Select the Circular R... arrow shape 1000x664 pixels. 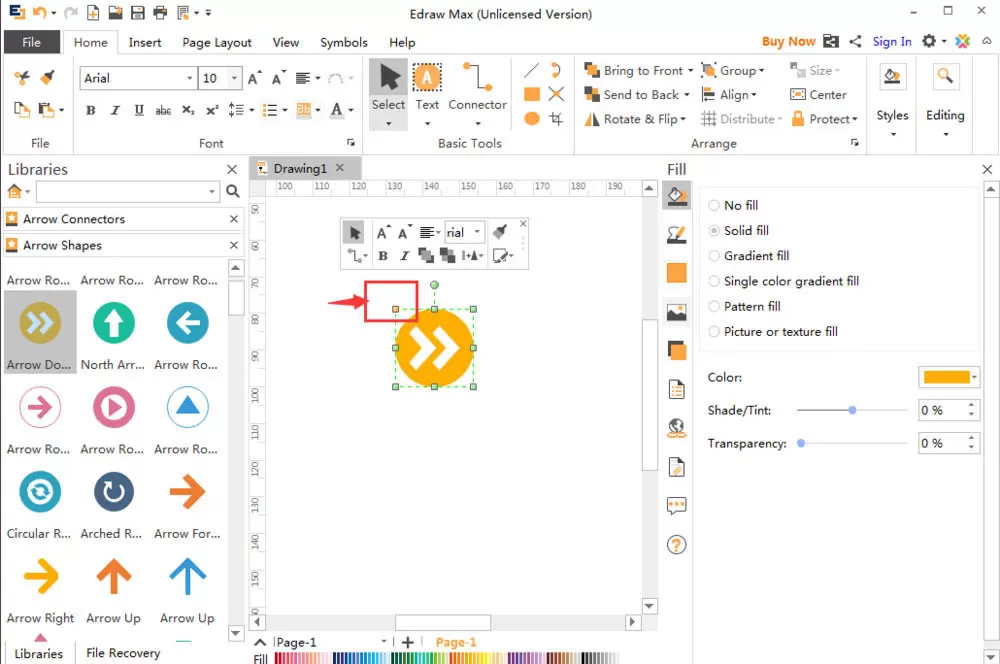click(x=40, y=503)
